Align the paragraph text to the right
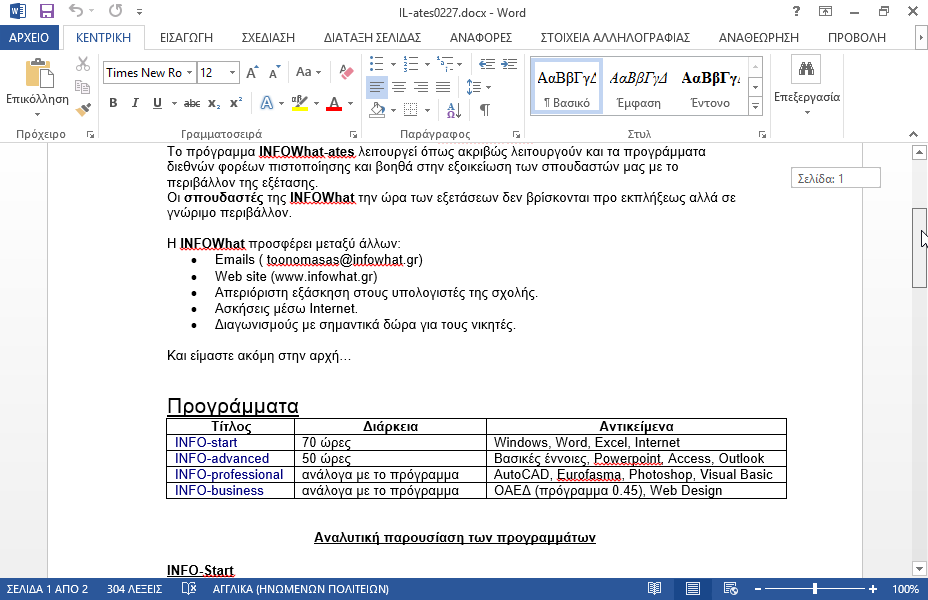 tap(421, 88)
